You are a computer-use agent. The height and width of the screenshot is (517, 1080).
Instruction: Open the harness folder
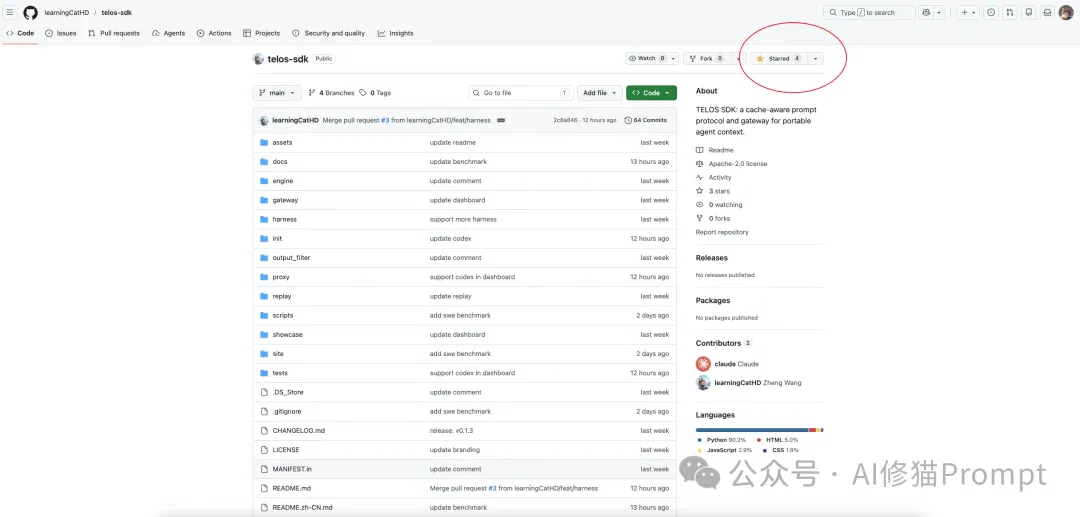pyautogui.click(x=284, y=220)
